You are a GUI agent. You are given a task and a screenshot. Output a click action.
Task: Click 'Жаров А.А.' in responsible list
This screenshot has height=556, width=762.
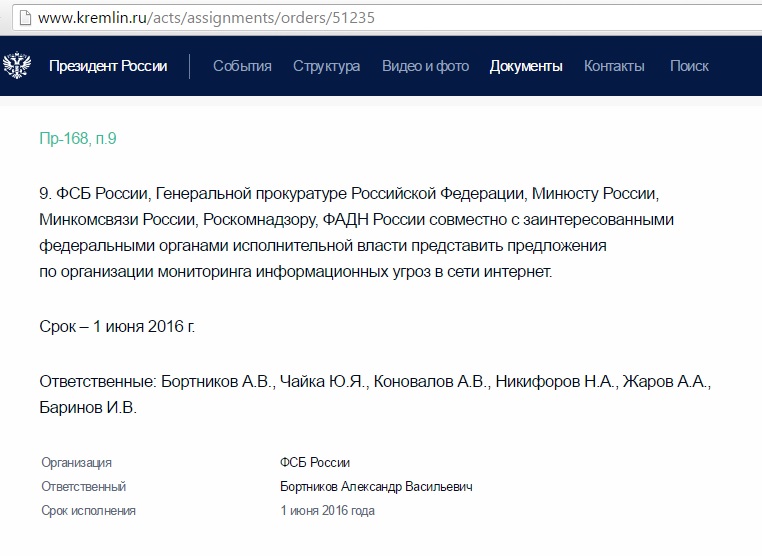pyautogui.click(x=667, y=382)
